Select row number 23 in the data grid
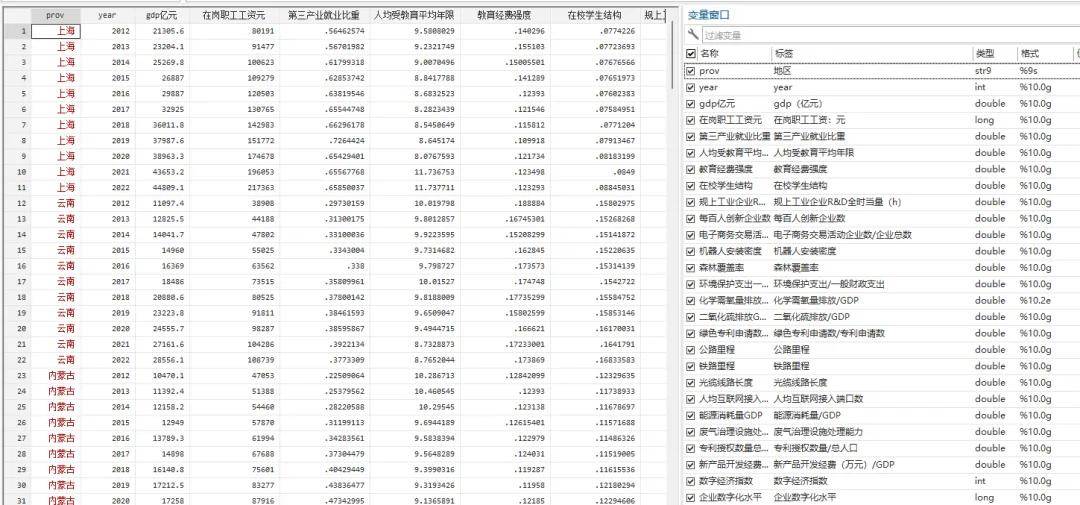Image resolution: width=1080 pixels, height=505 pixels. 17,375
